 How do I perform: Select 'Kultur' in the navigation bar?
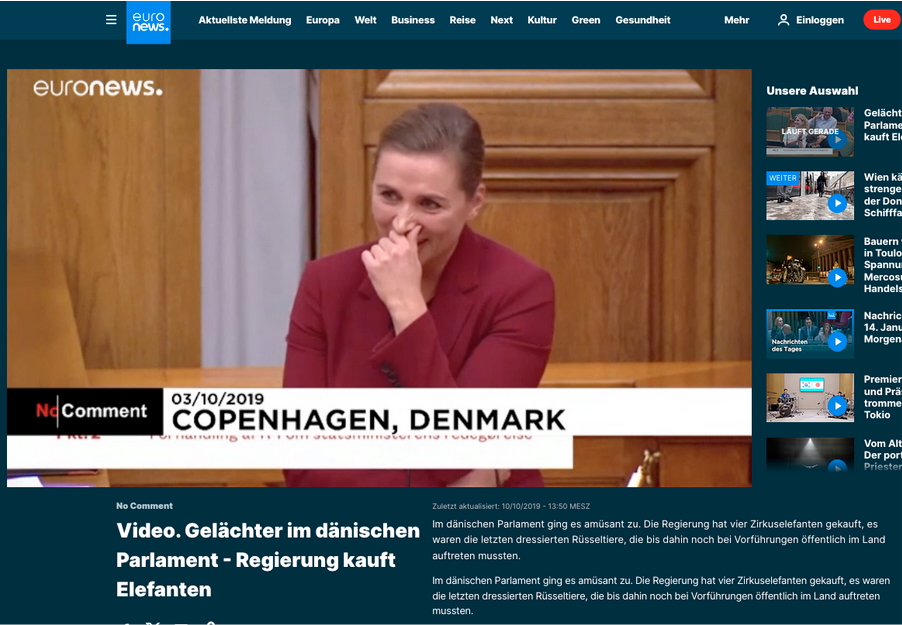coord(542,20)
